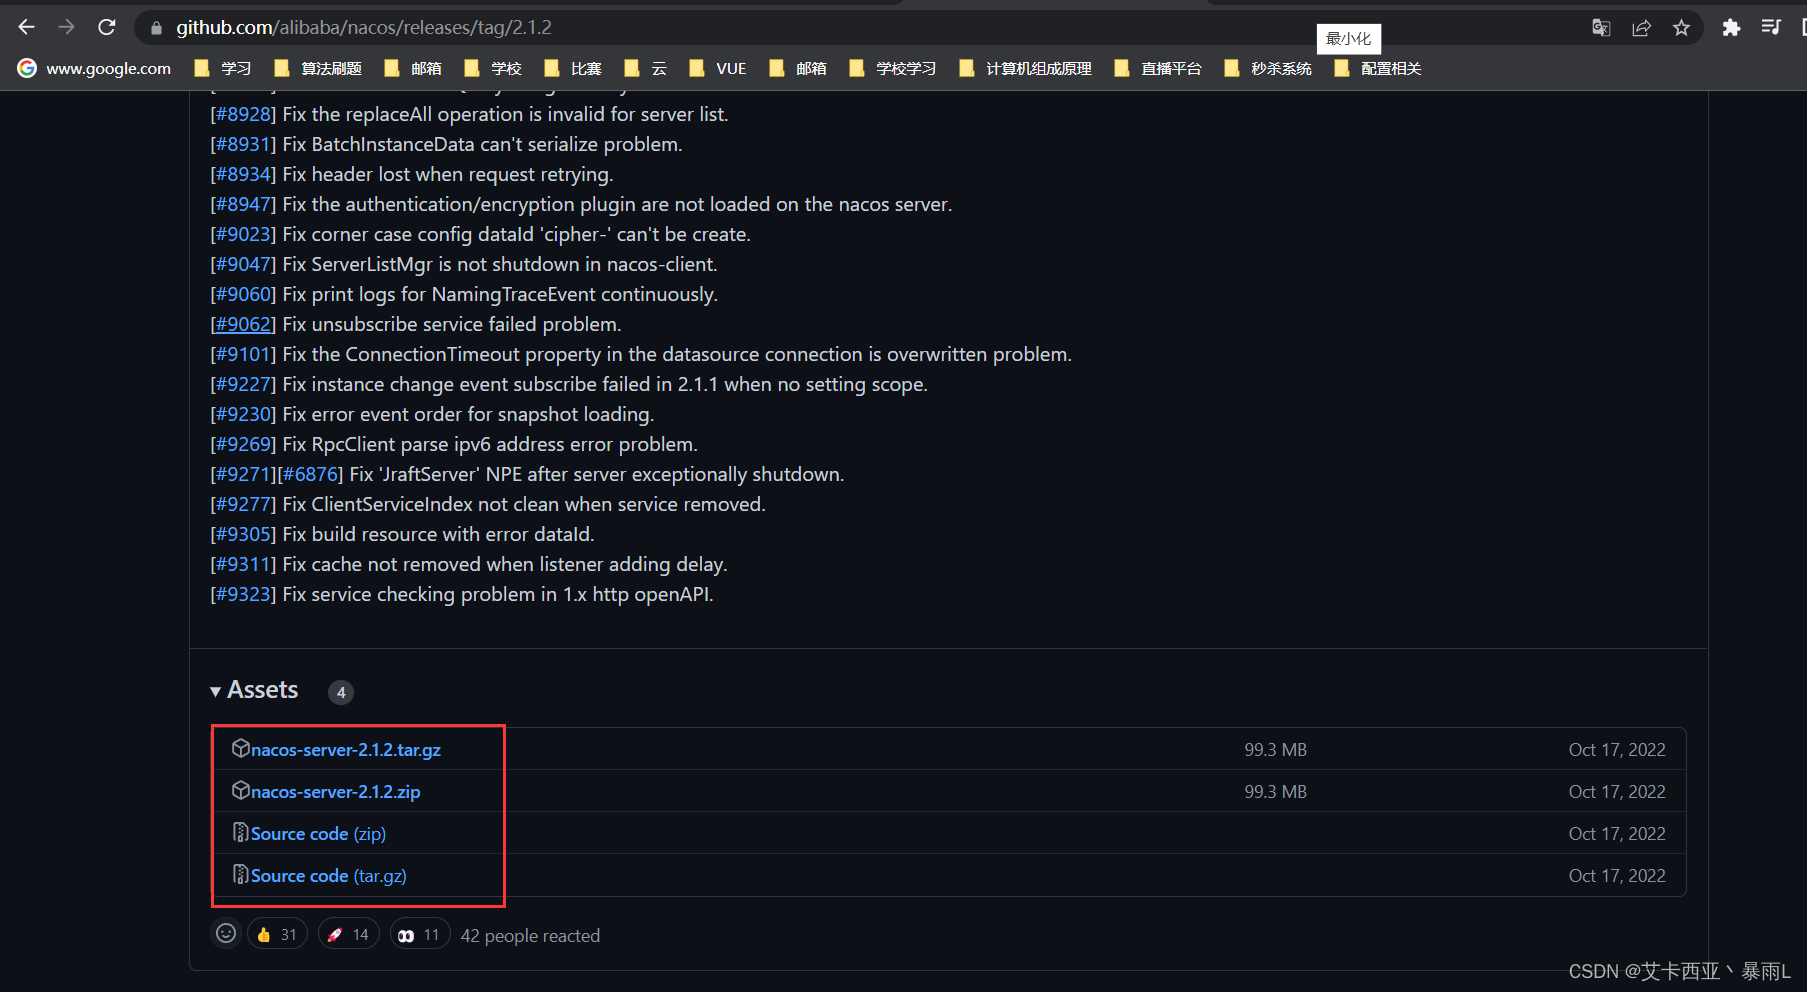This screenshot has height=992, width=1807.
Task: Collapse the Assets section triangle
Action: point(216,691)
